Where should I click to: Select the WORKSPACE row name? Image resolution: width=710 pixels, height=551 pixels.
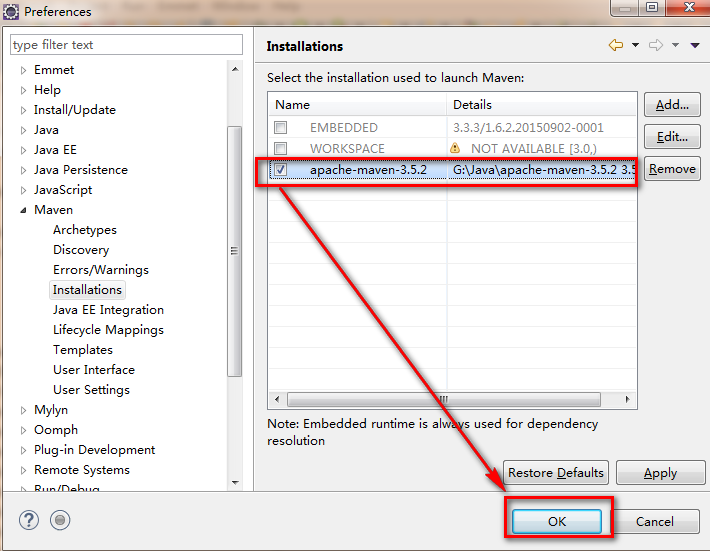pos(347,149)
